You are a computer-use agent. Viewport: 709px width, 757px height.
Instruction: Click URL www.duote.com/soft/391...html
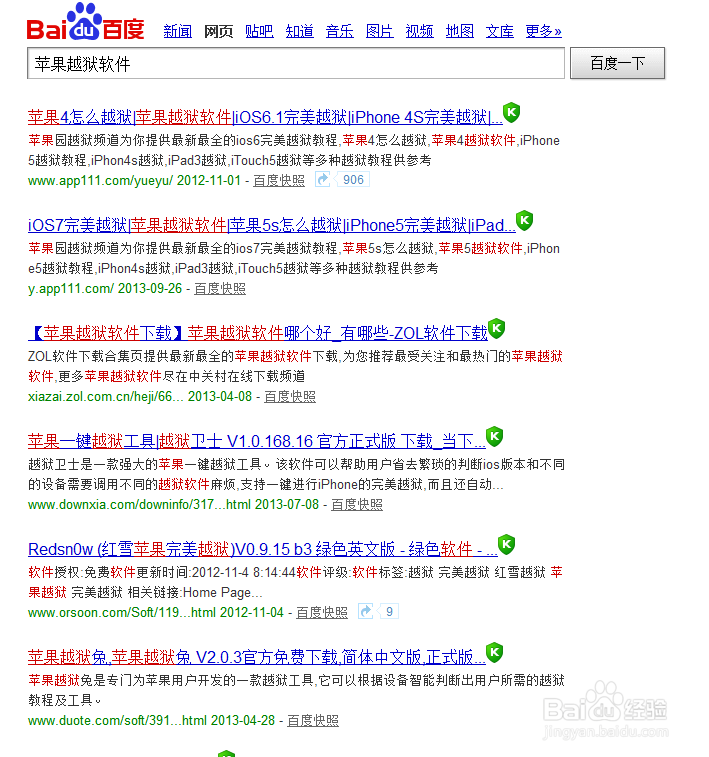point(117,721)
